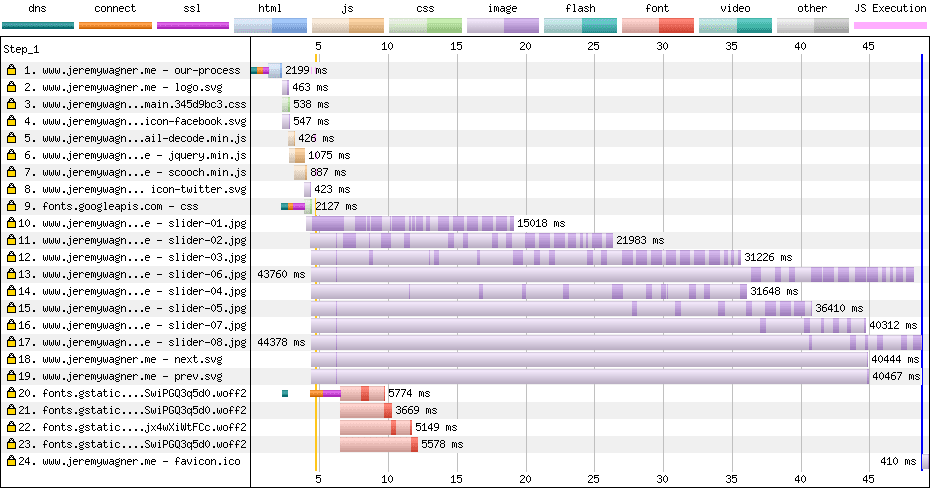Open the icon-facebook.svg request entry

pos(143,122)
